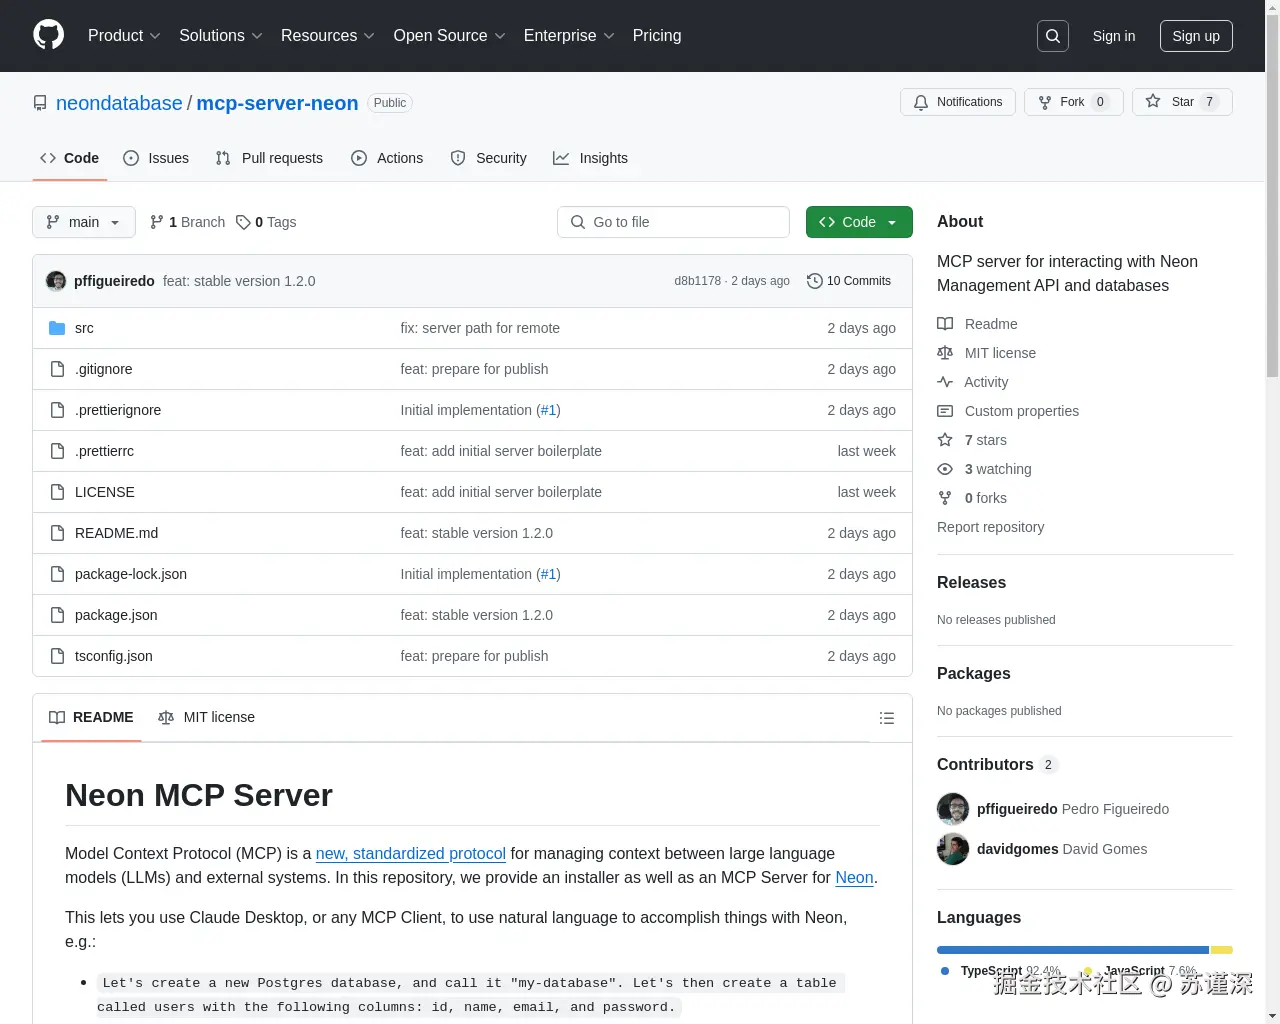Expand the Resources menu
The image size is (1280, 1024).
327,36
